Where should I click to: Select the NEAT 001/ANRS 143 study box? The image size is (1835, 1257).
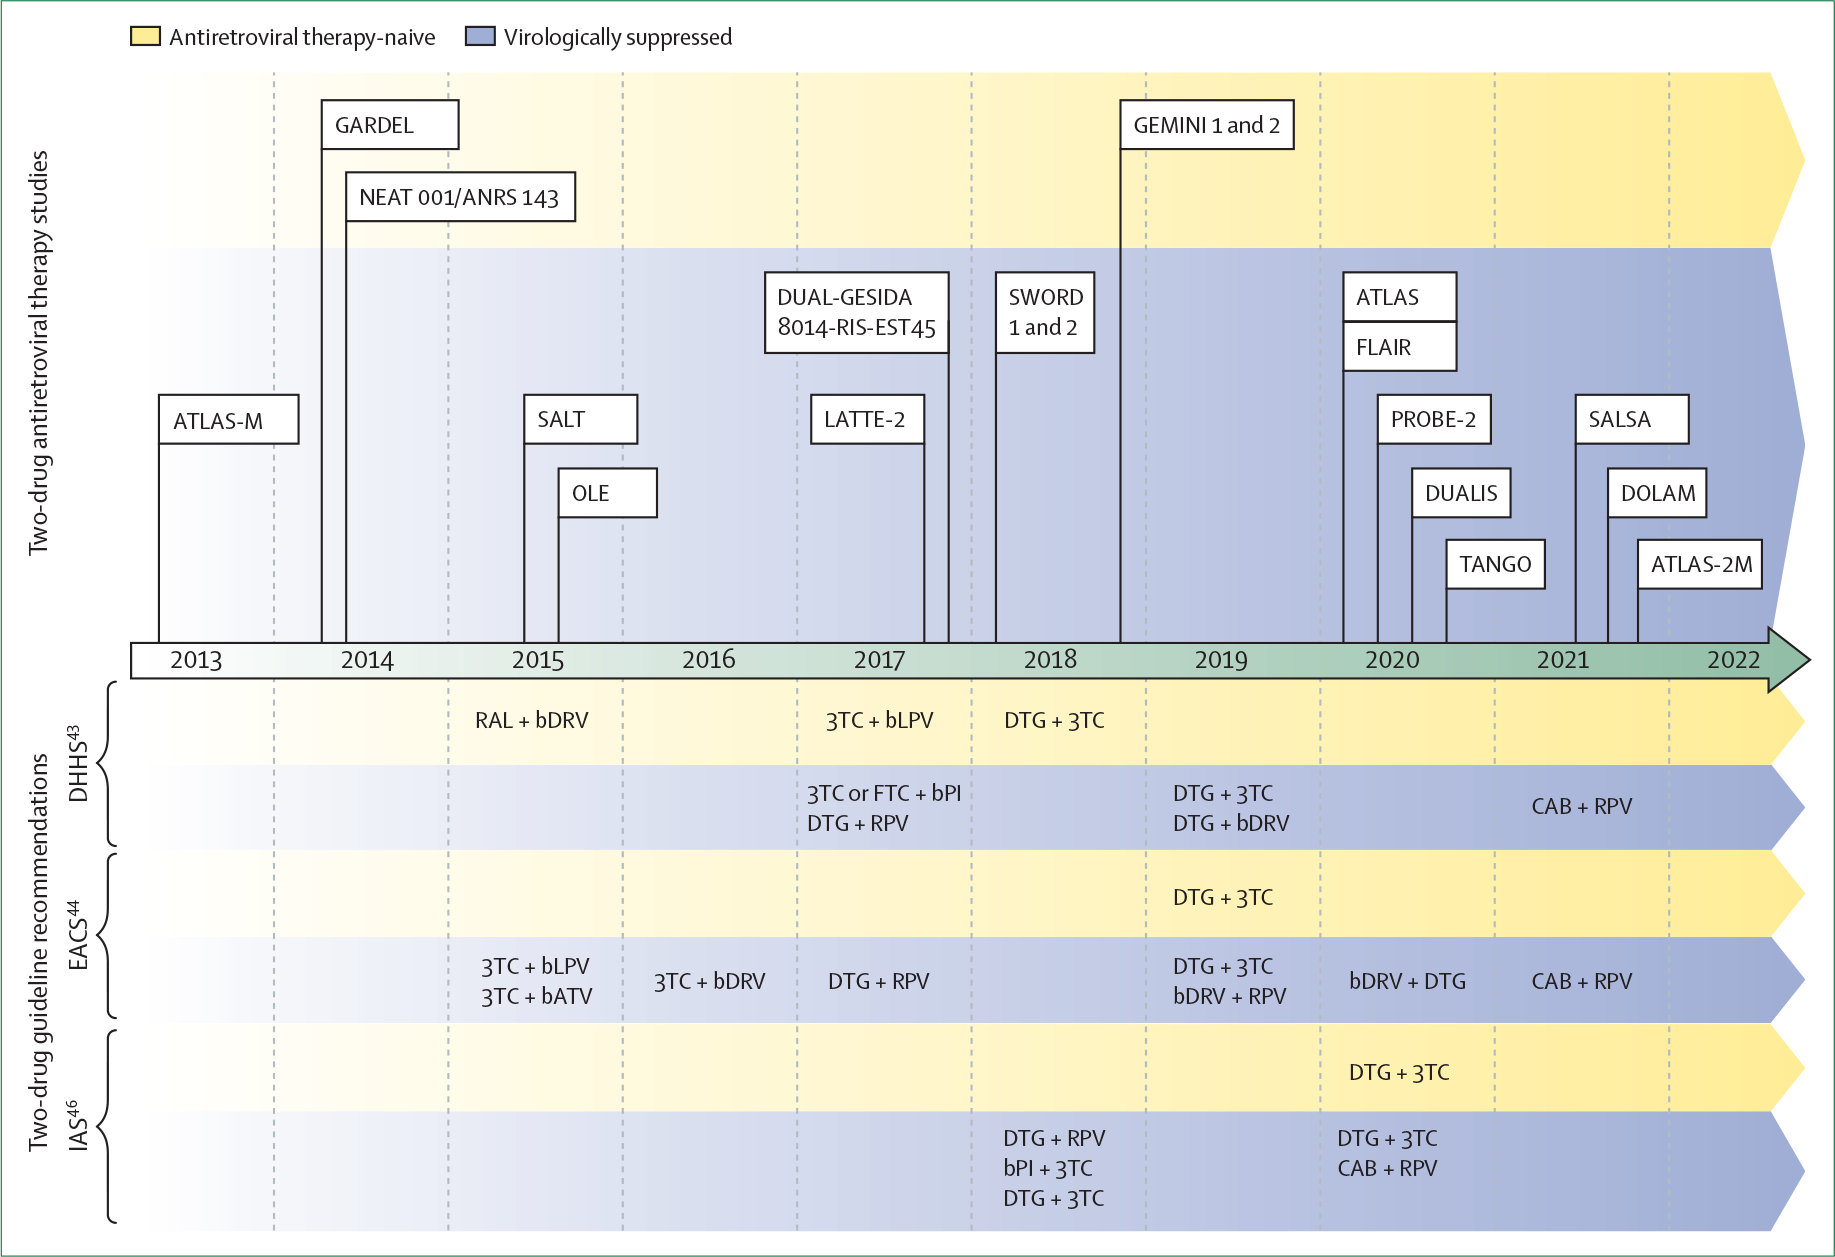[460, 197]
